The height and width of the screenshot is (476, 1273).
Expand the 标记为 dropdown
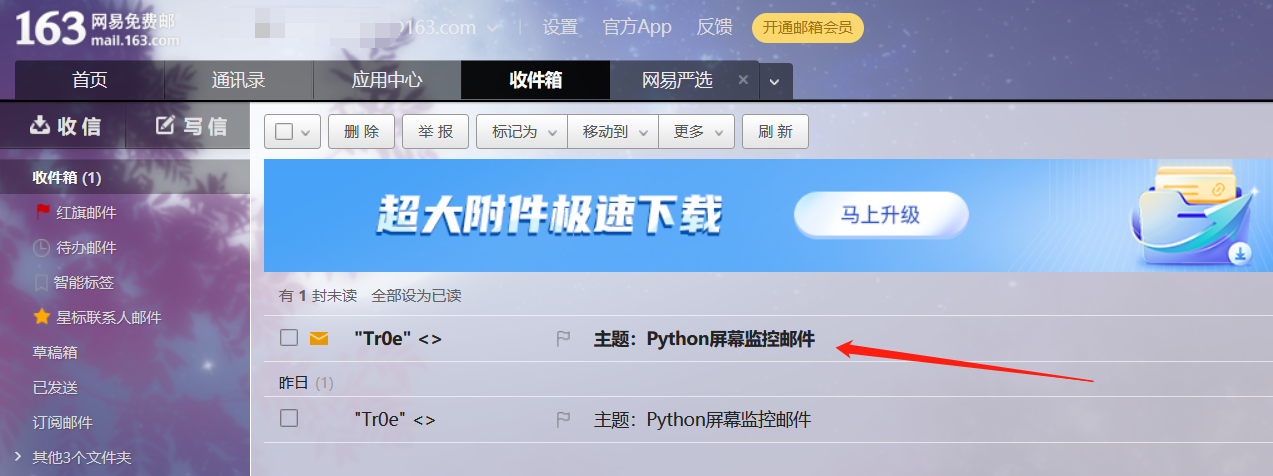pos(522,132)
